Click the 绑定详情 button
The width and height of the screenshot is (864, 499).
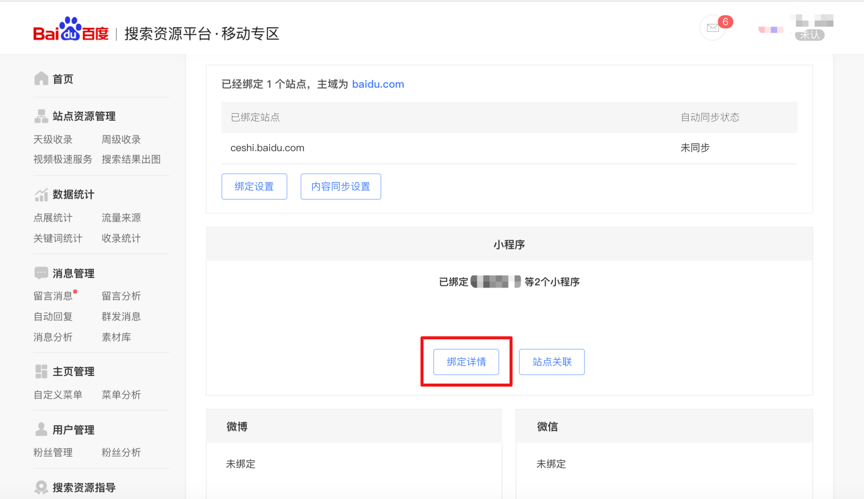click(x=466, y=362)
